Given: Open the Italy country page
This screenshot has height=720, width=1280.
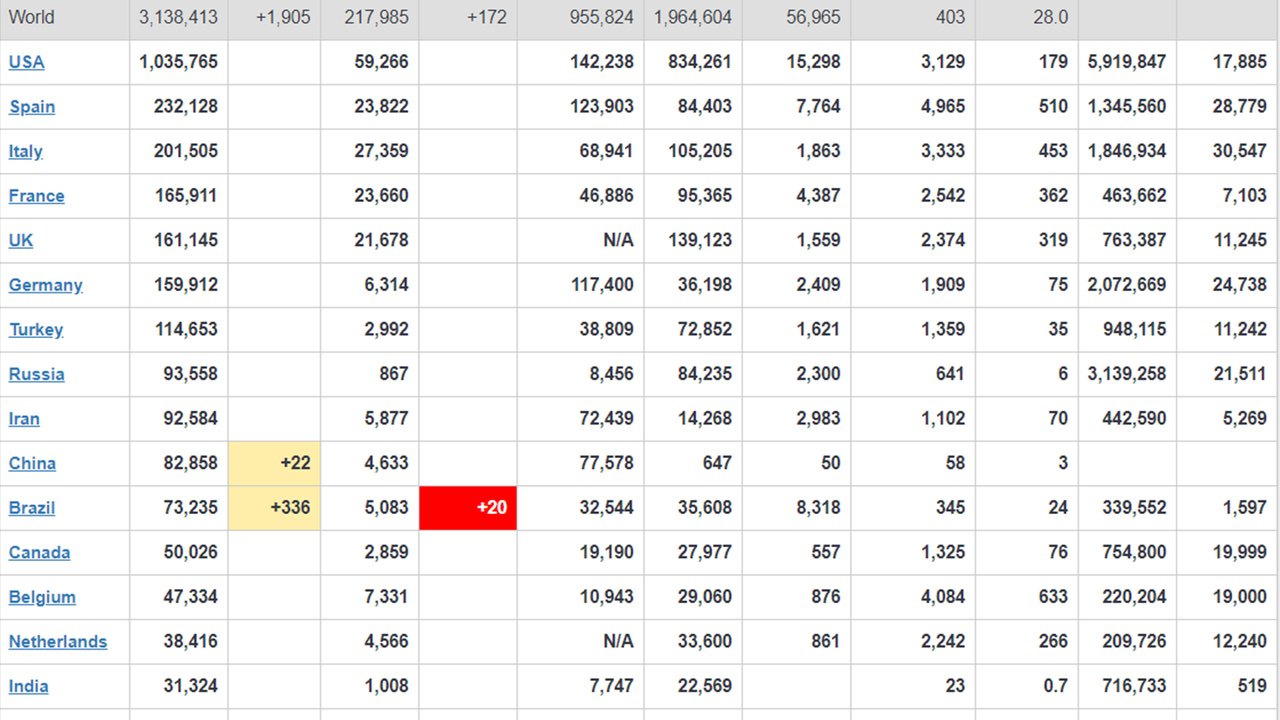Looking at the screenshot, I should pyautogui.click(x=26, y=151).
